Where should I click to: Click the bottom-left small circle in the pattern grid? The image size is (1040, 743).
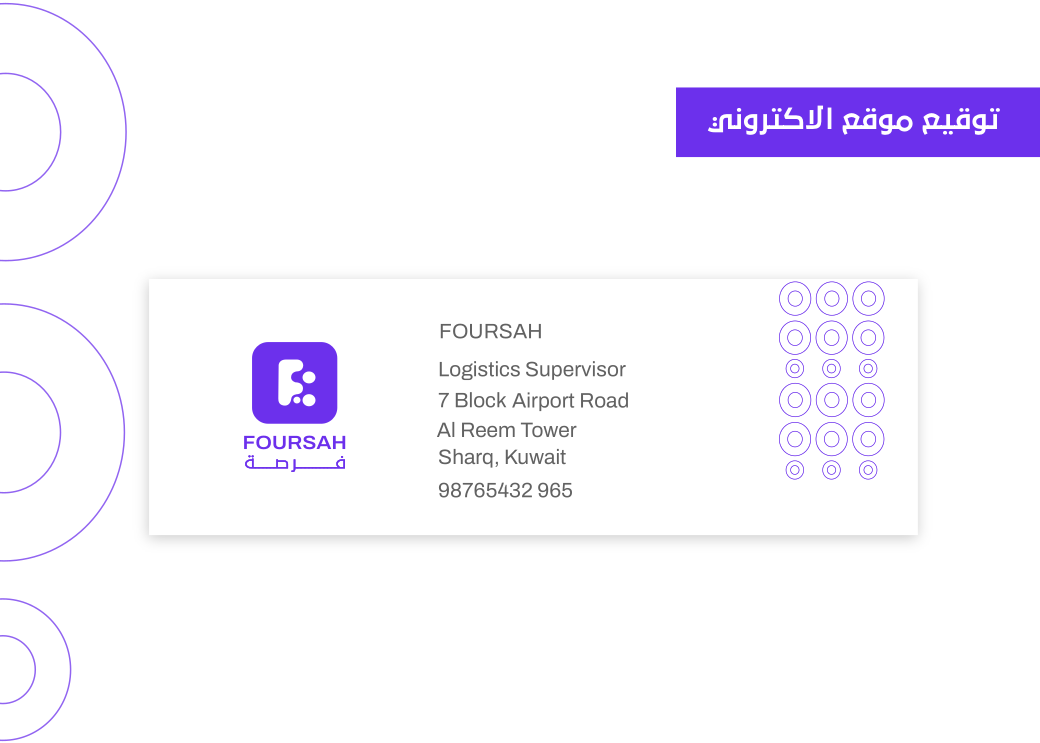pos(795,469)
